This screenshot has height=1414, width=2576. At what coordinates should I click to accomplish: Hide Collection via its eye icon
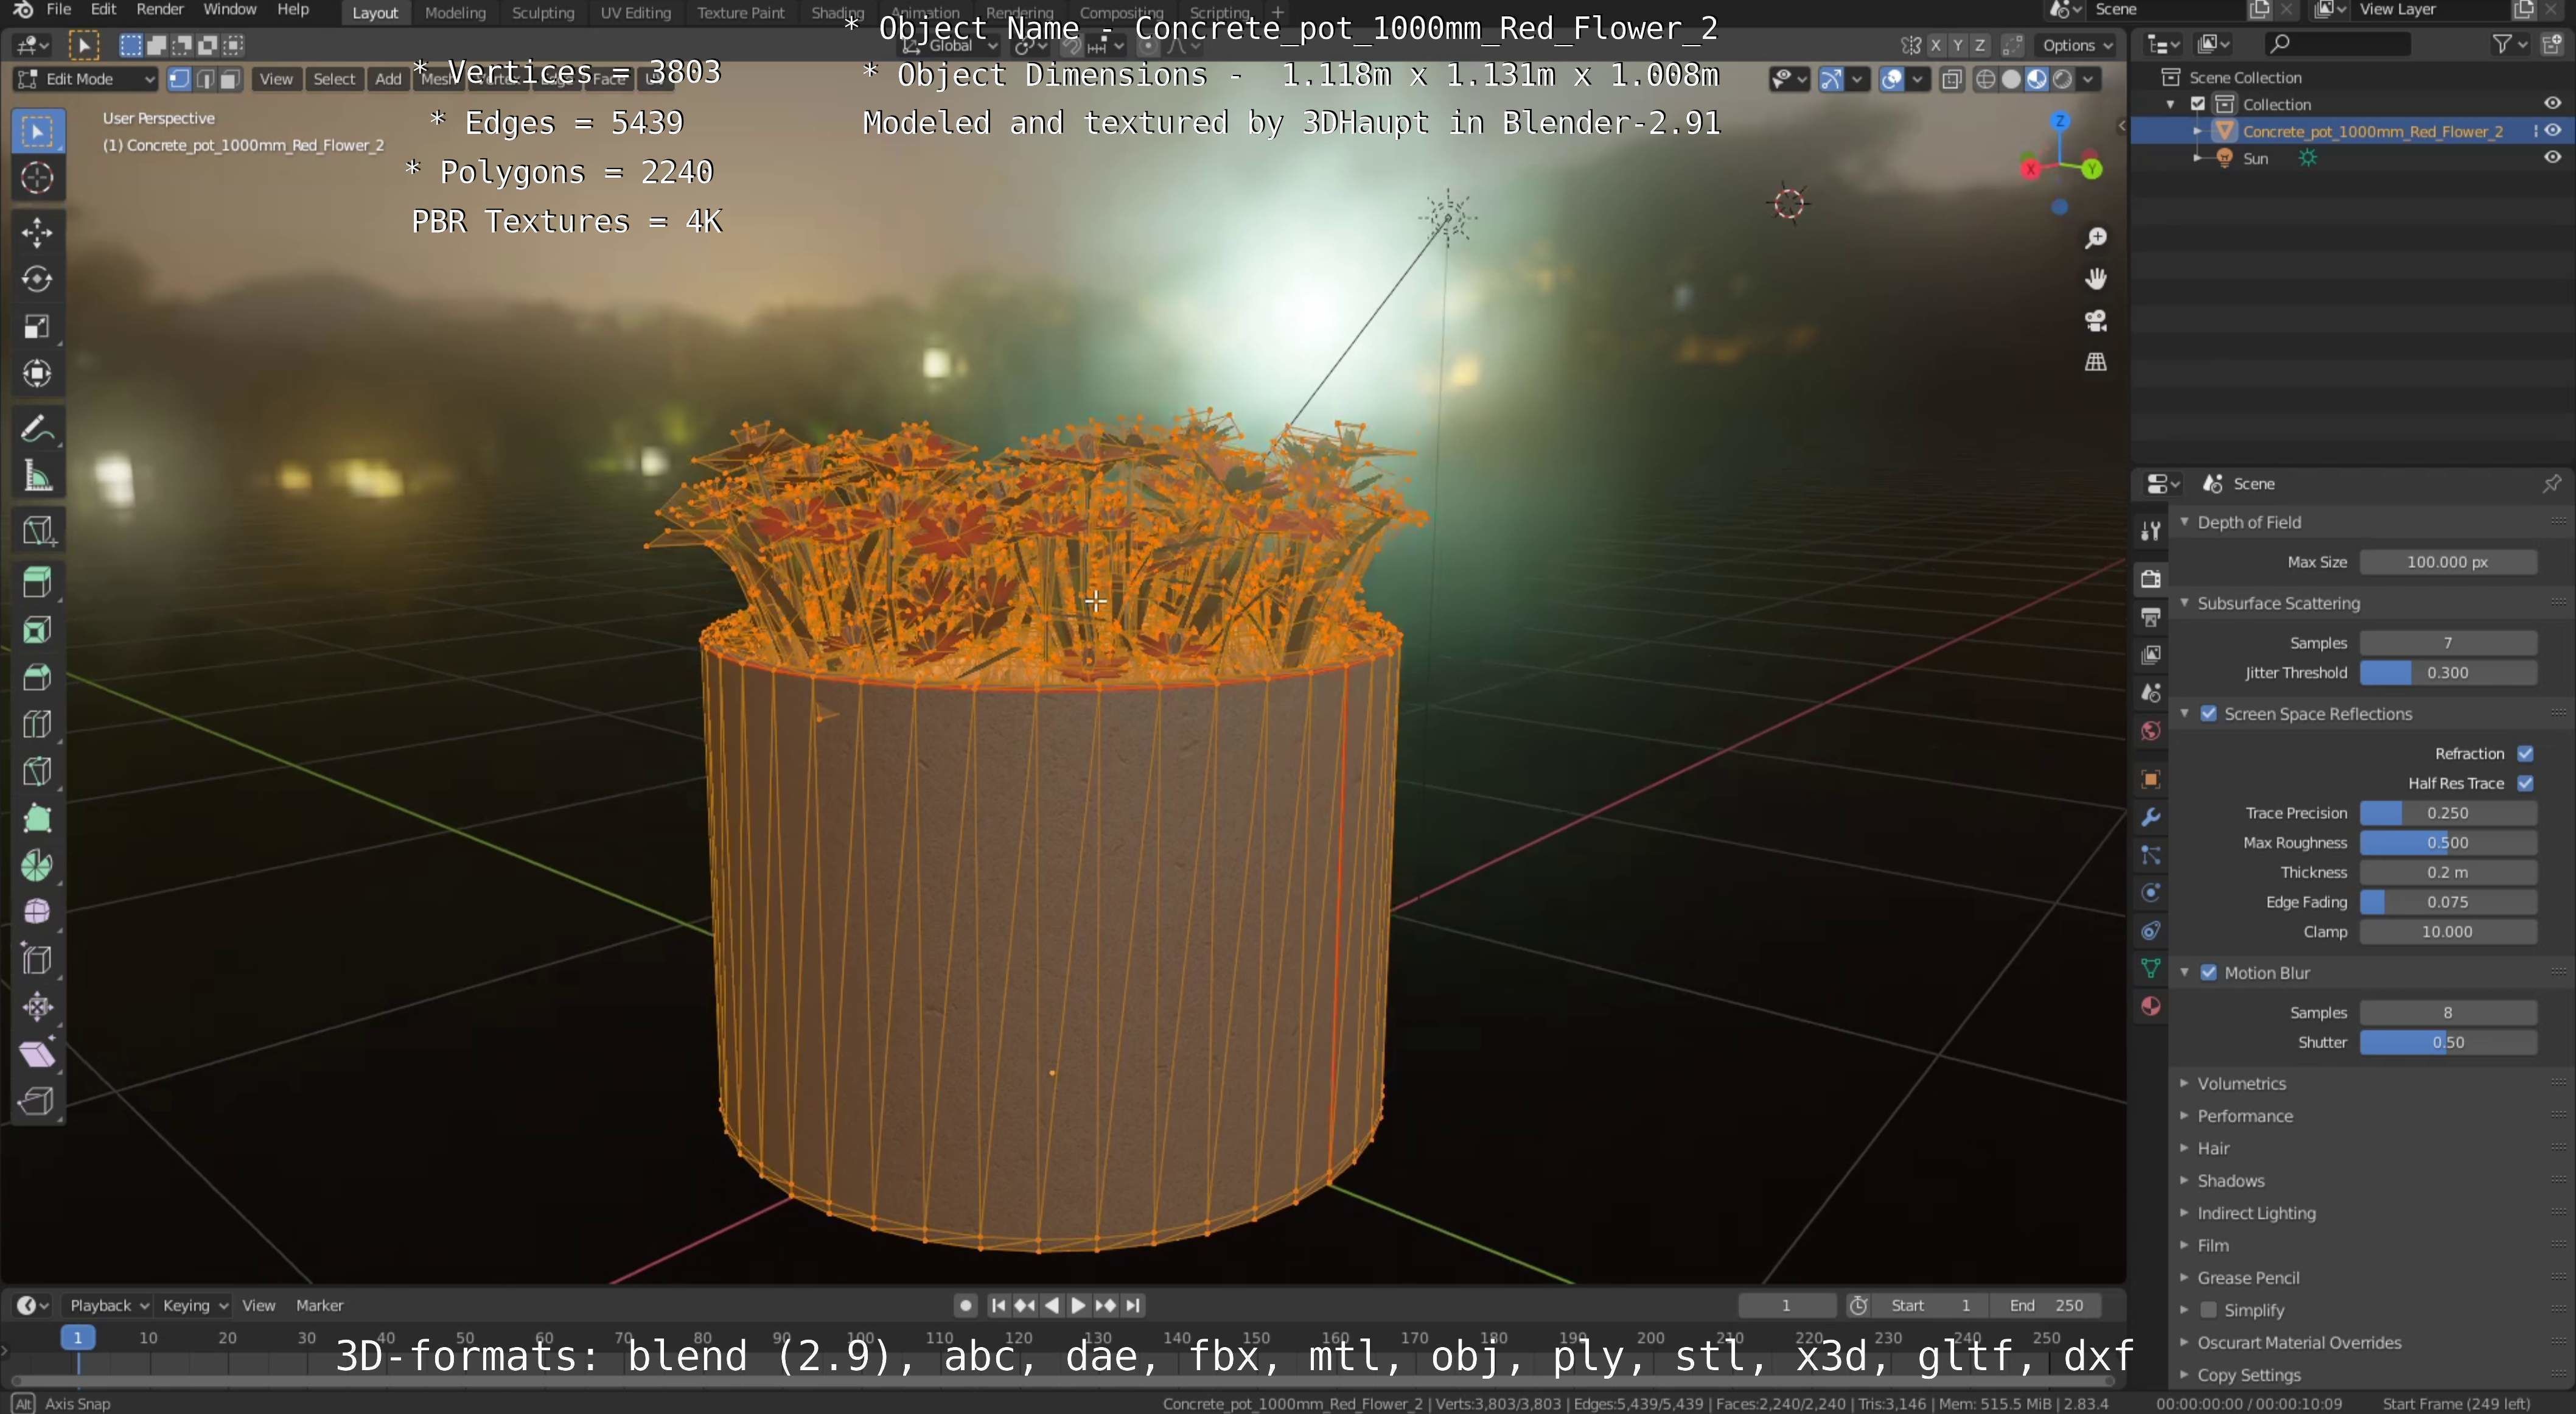[x=2552, y=104]
